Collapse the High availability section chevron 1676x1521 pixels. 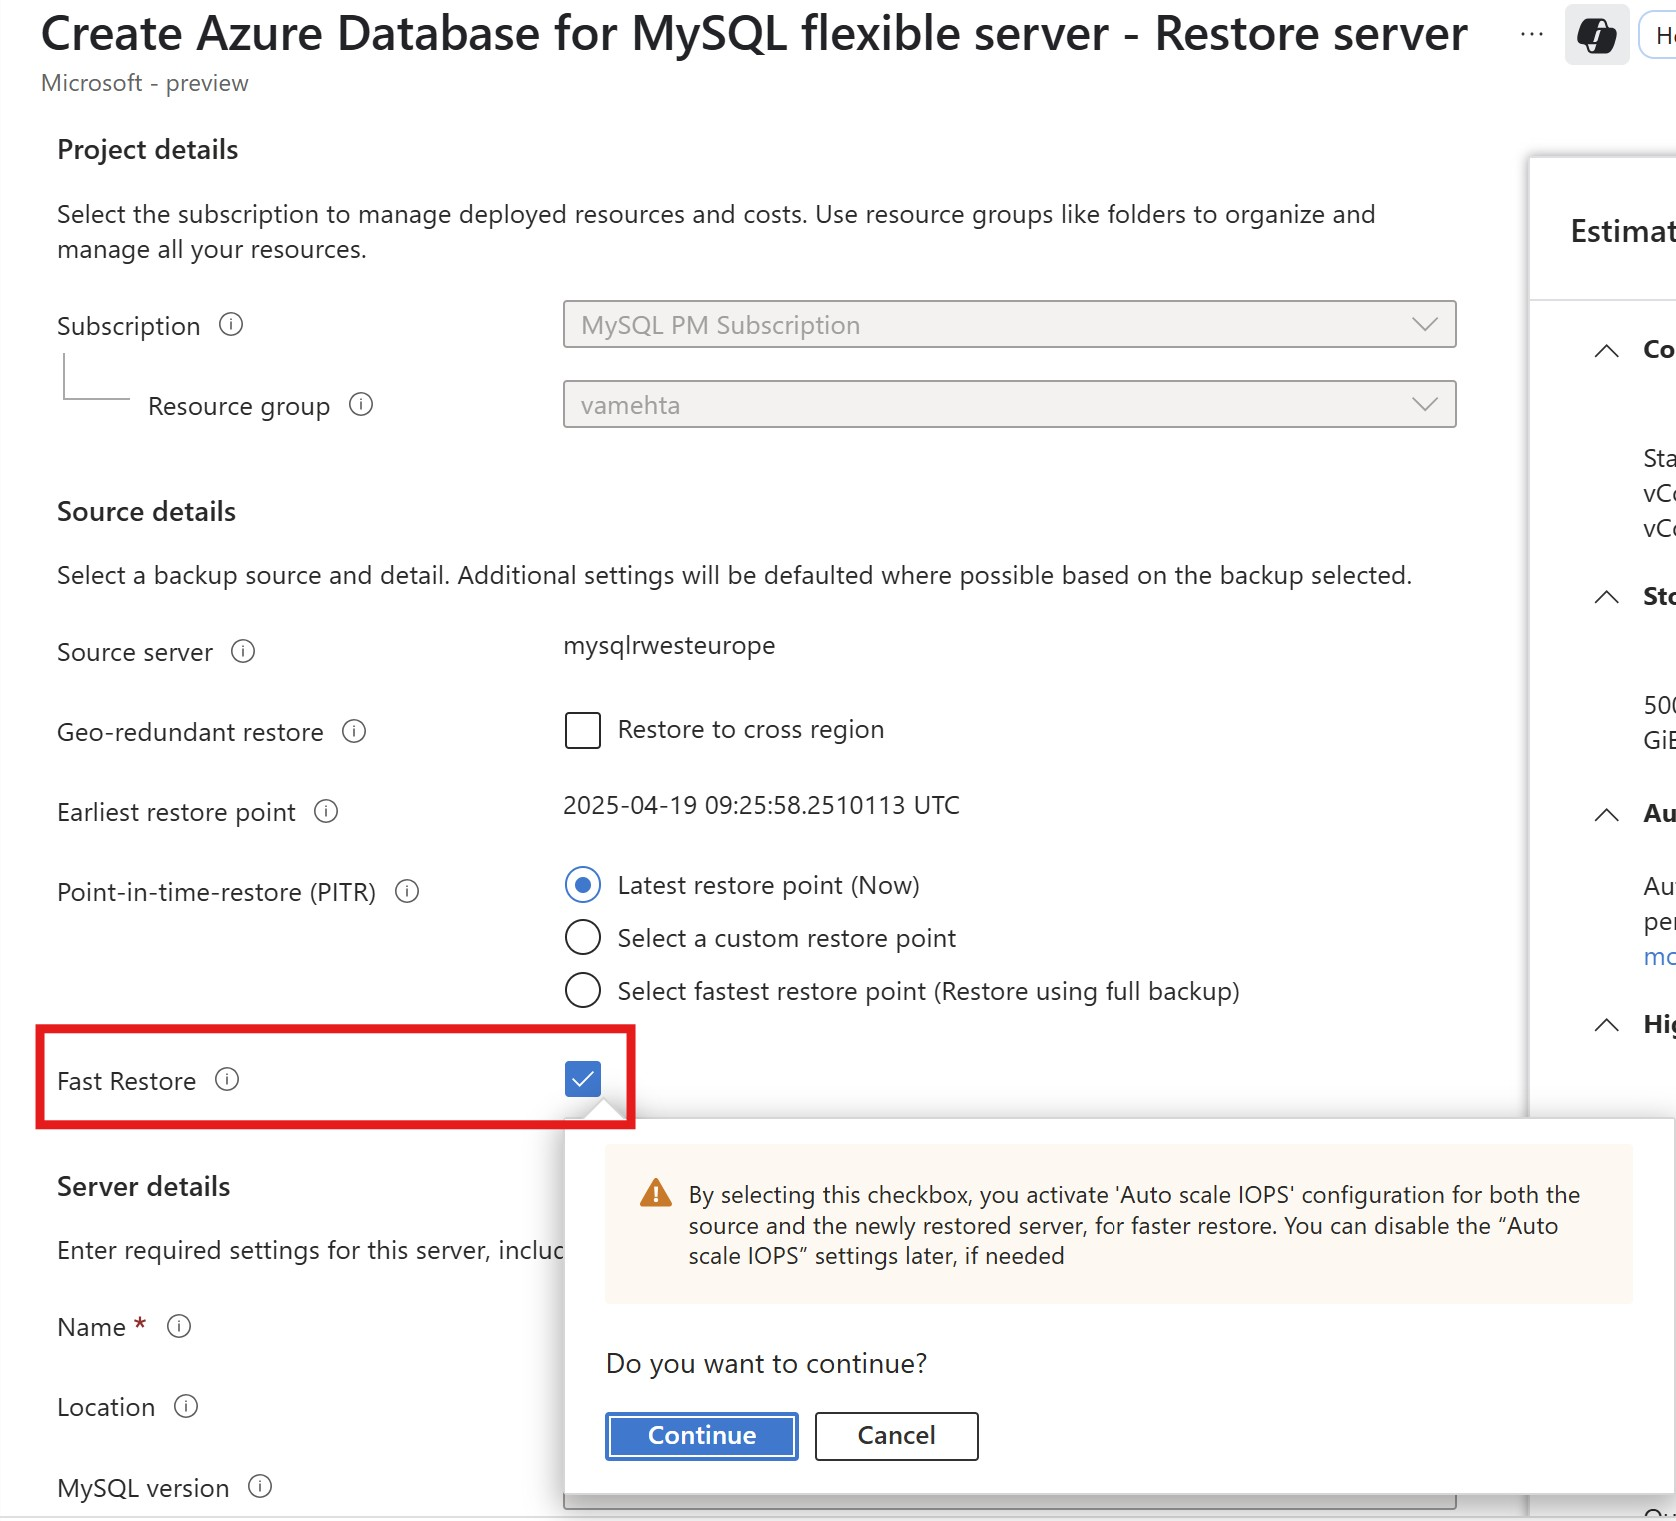click(x=1606, y=1025)
